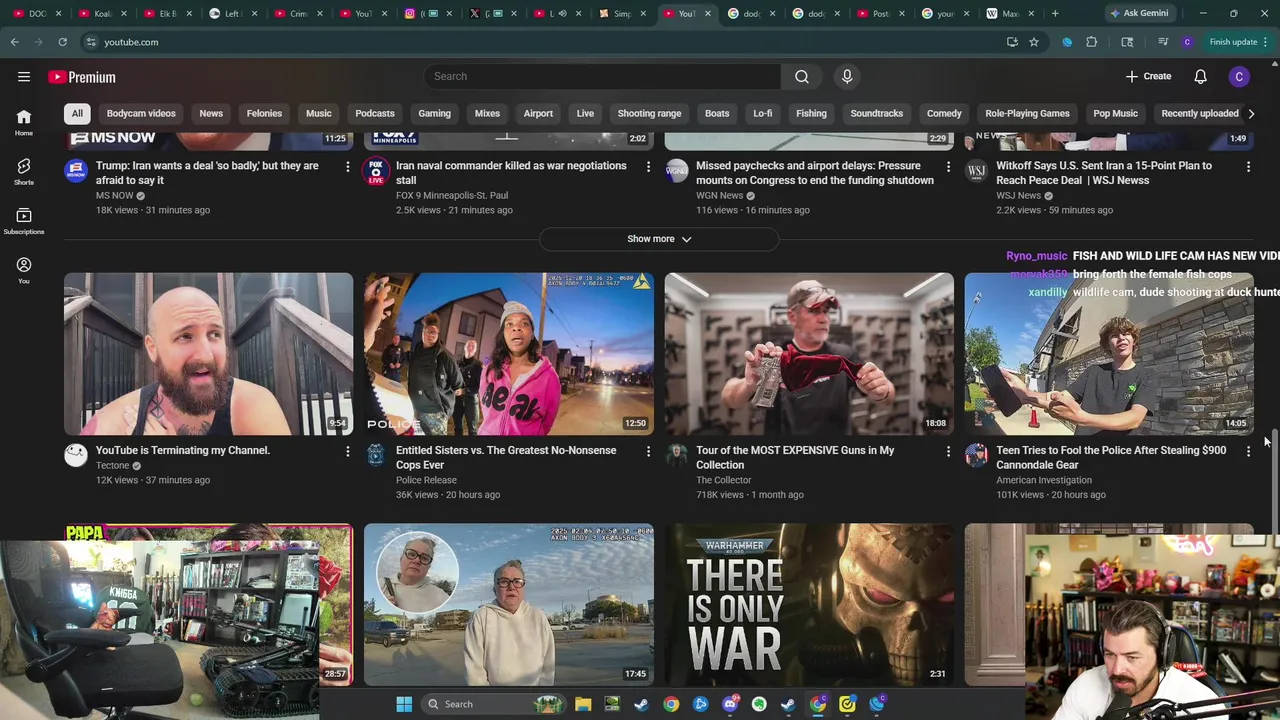Play the Warhammer There Is Only War thumbnail
This screenshot has height=720, width=1280.
point(809,604)
